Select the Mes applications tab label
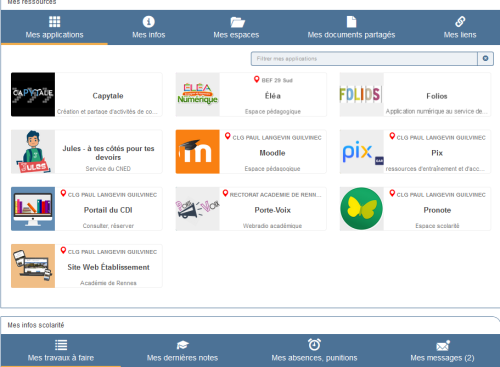This screenshot has height=367, width=500. click(55, 35)
